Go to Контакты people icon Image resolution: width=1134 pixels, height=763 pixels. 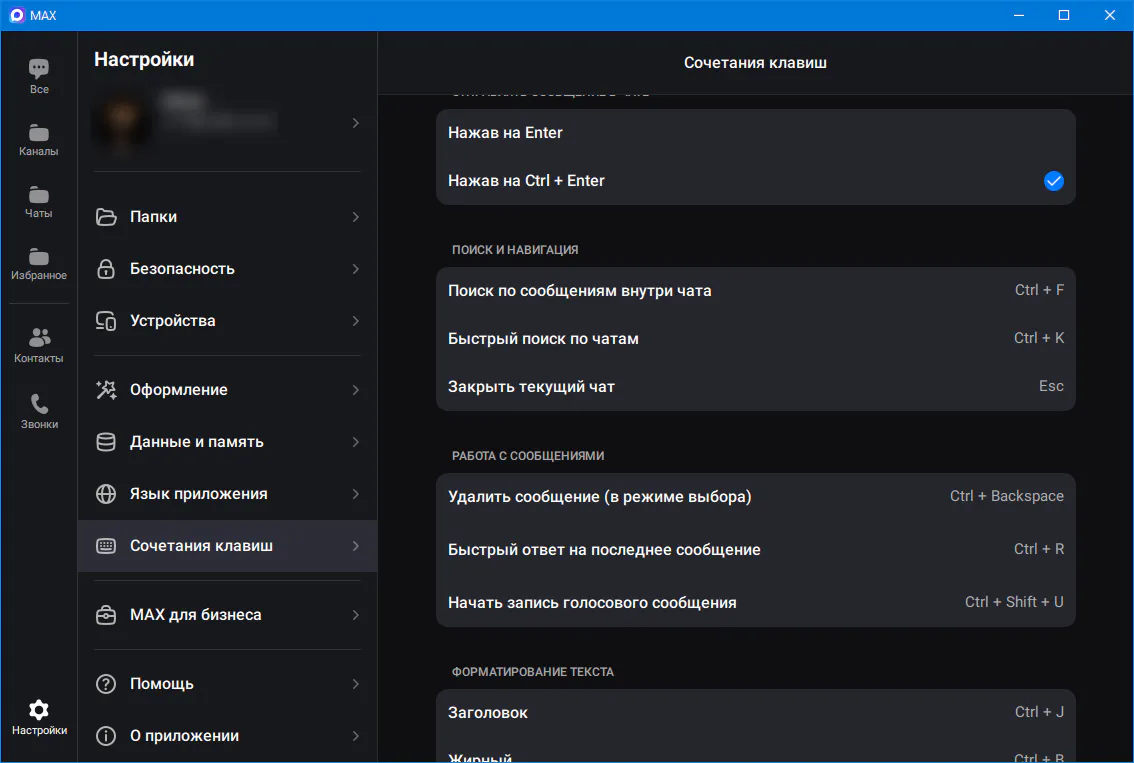(39, 337)
